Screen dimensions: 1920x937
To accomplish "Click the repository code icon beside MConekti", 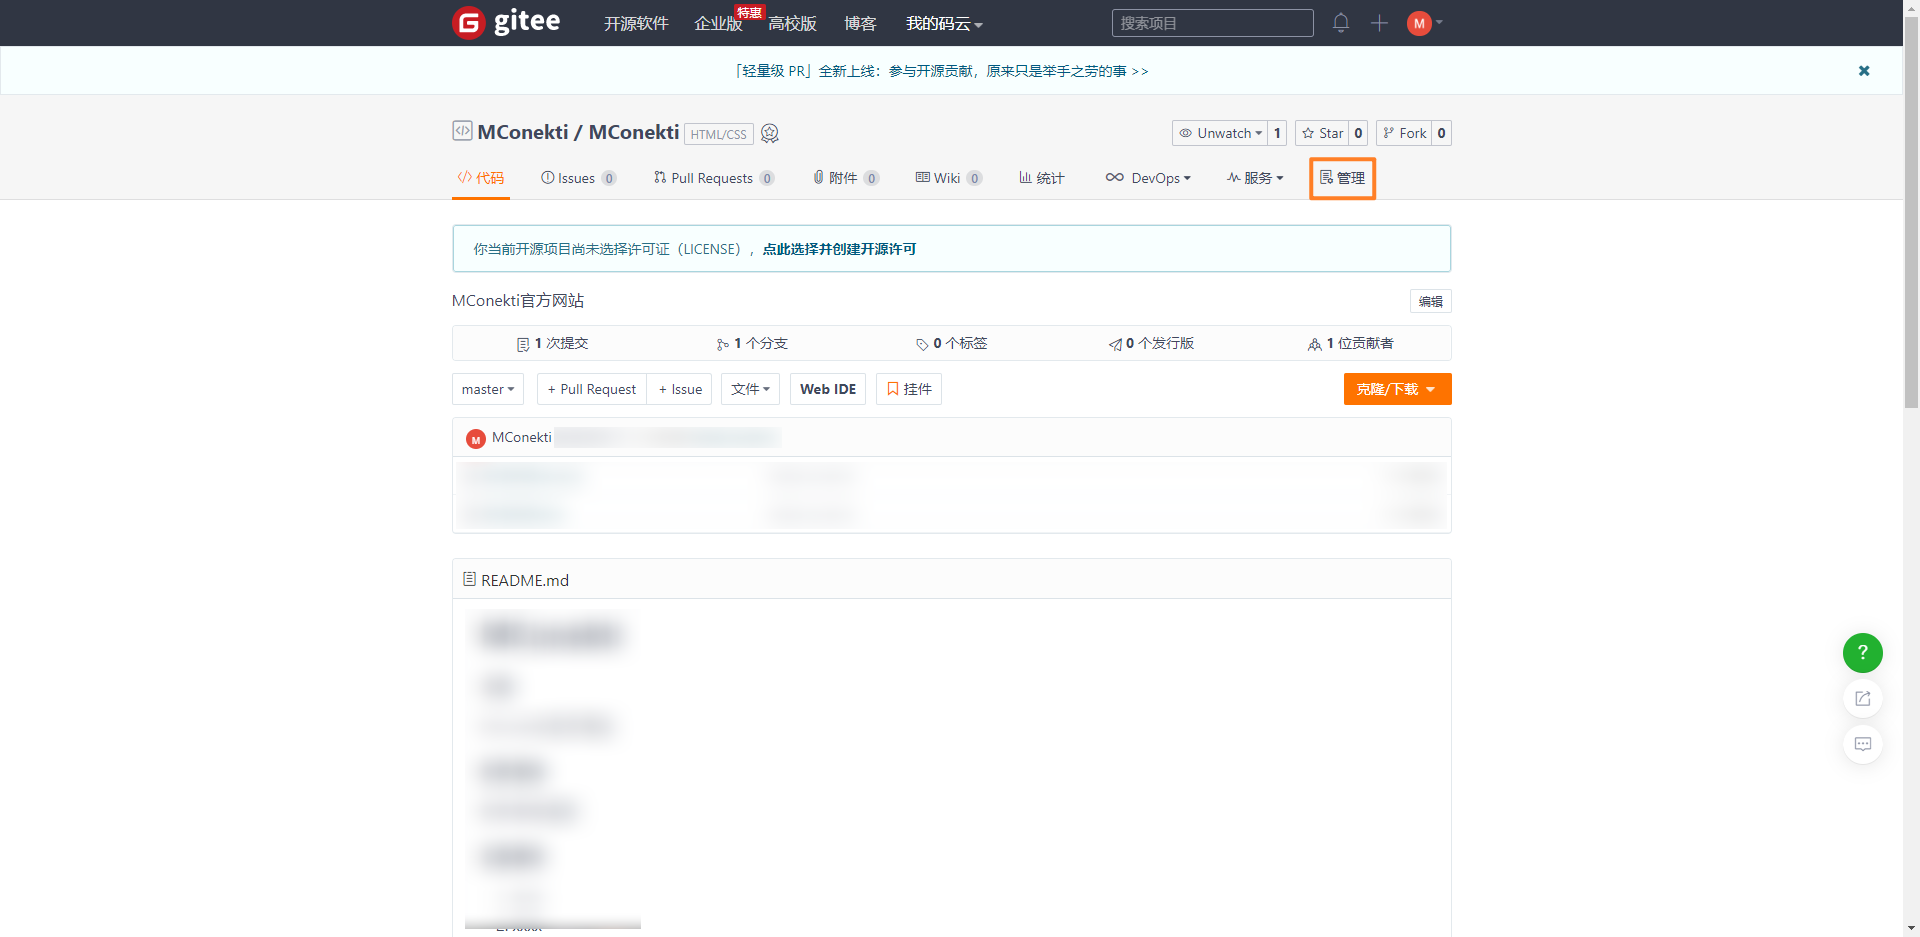I will (462, 131).
